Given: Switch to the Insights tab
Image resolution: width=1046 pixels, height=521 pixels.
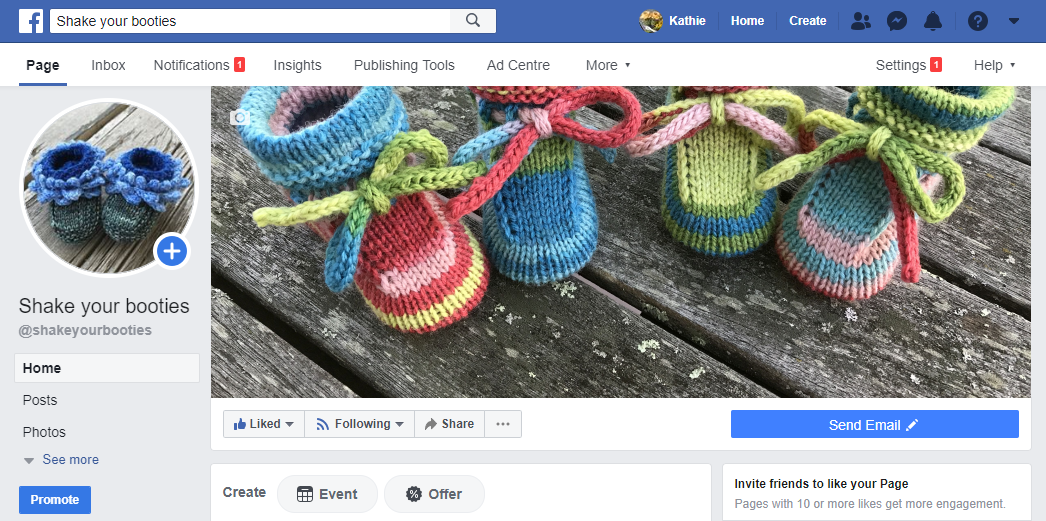Looking at the screenshot, I should 297,65.
